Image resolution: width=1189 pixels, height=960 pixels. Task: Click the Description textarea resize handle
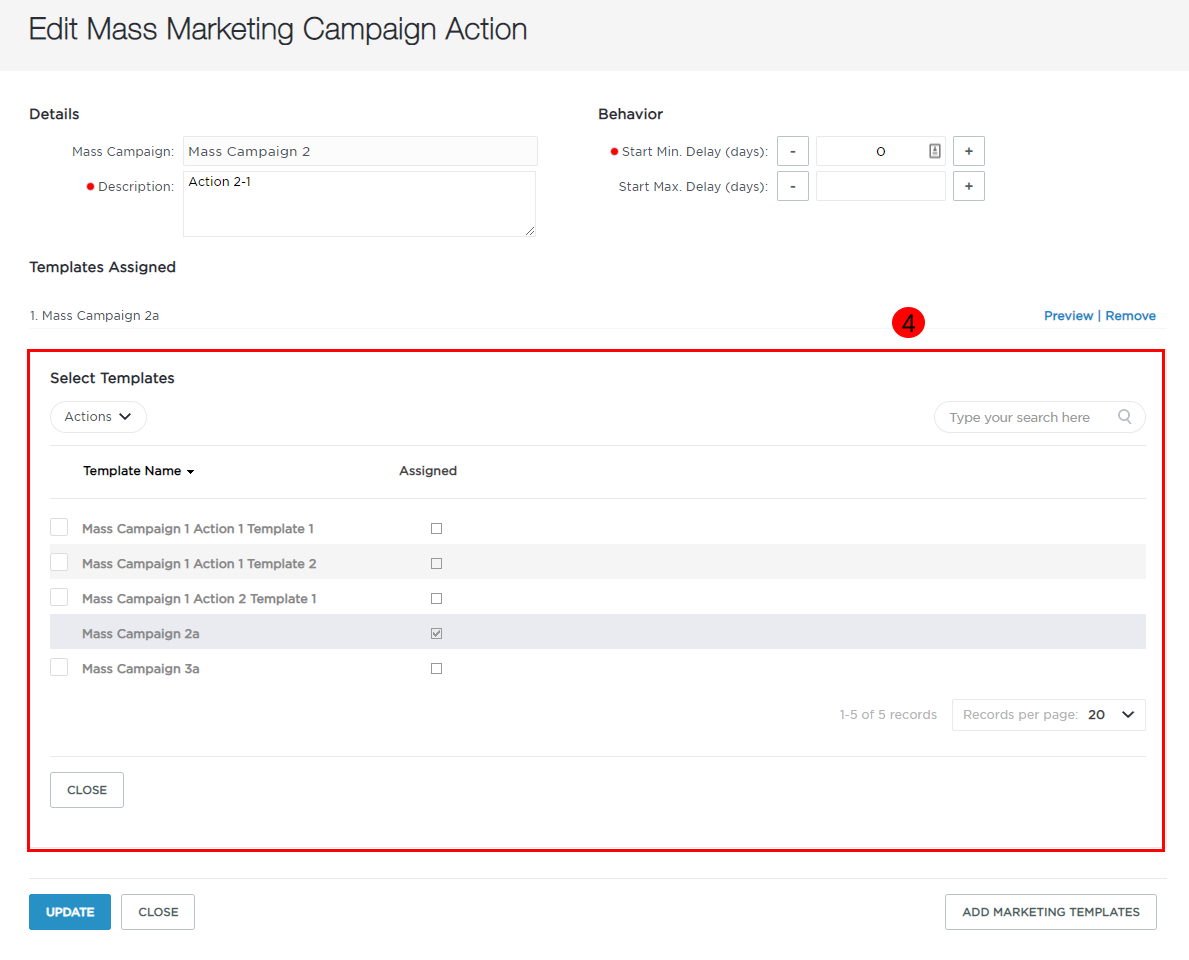pyautogui.click(x=530, y=231)
